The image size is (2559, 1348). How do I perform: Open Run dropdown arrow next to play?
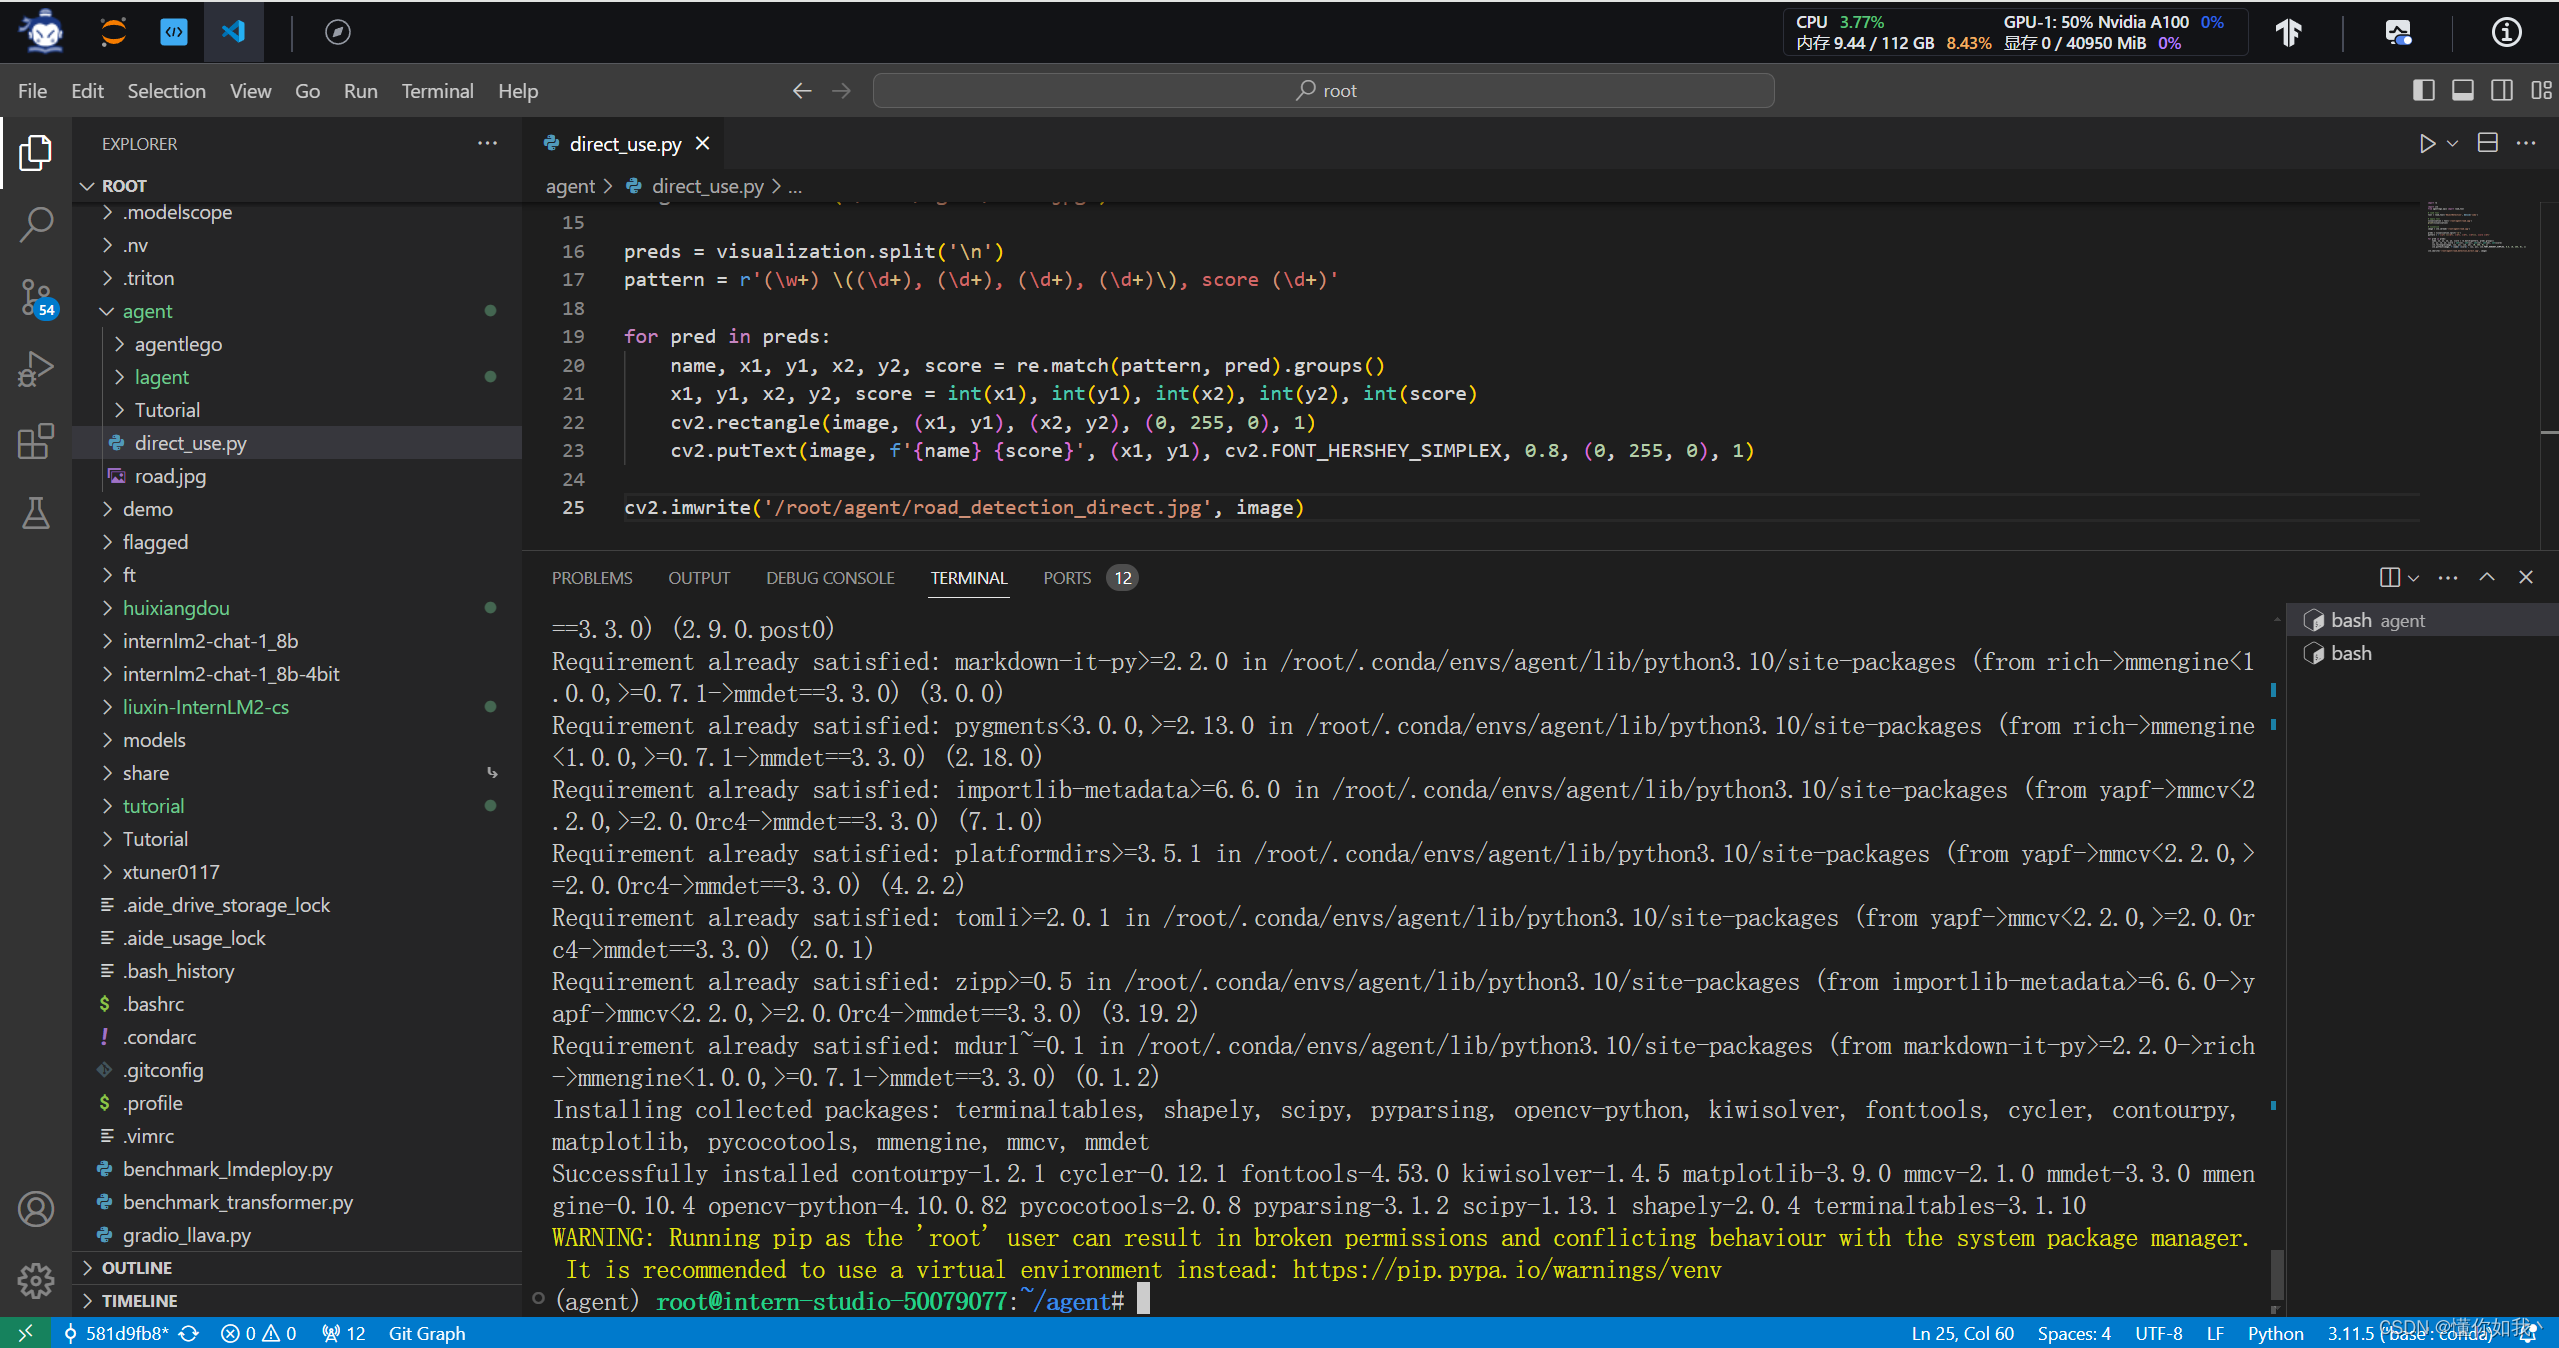pyautogui.click(x=2452, y=144)
